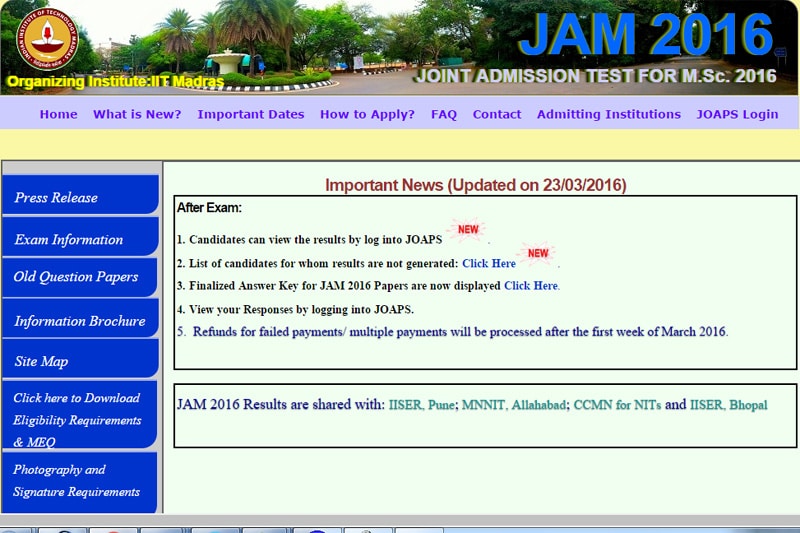Open Site Map from the sidebar
The height and width of the screenshot is (533, 800).
pyautogui.click(x=79, y=361)
